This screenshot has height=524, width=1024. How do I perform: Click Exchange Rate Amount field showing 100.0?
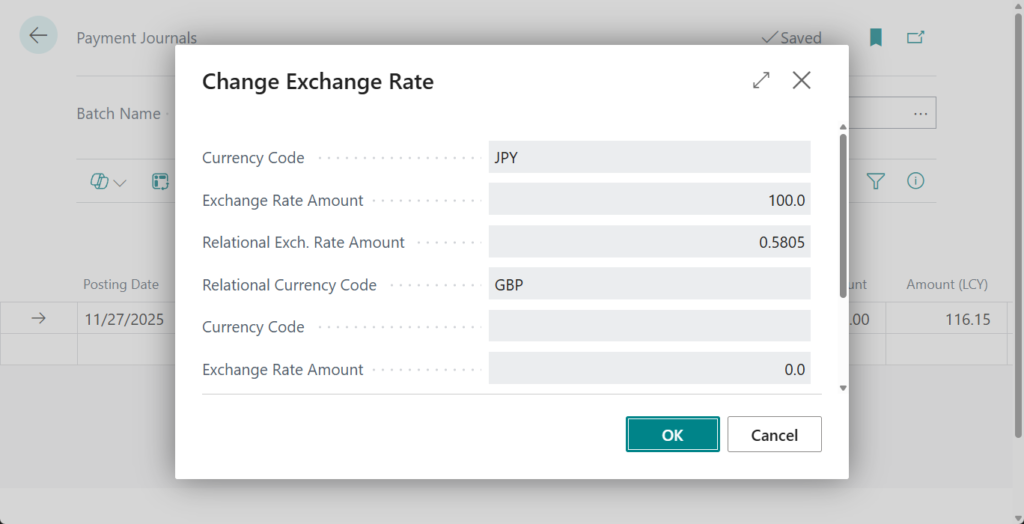tap(649, 200)
